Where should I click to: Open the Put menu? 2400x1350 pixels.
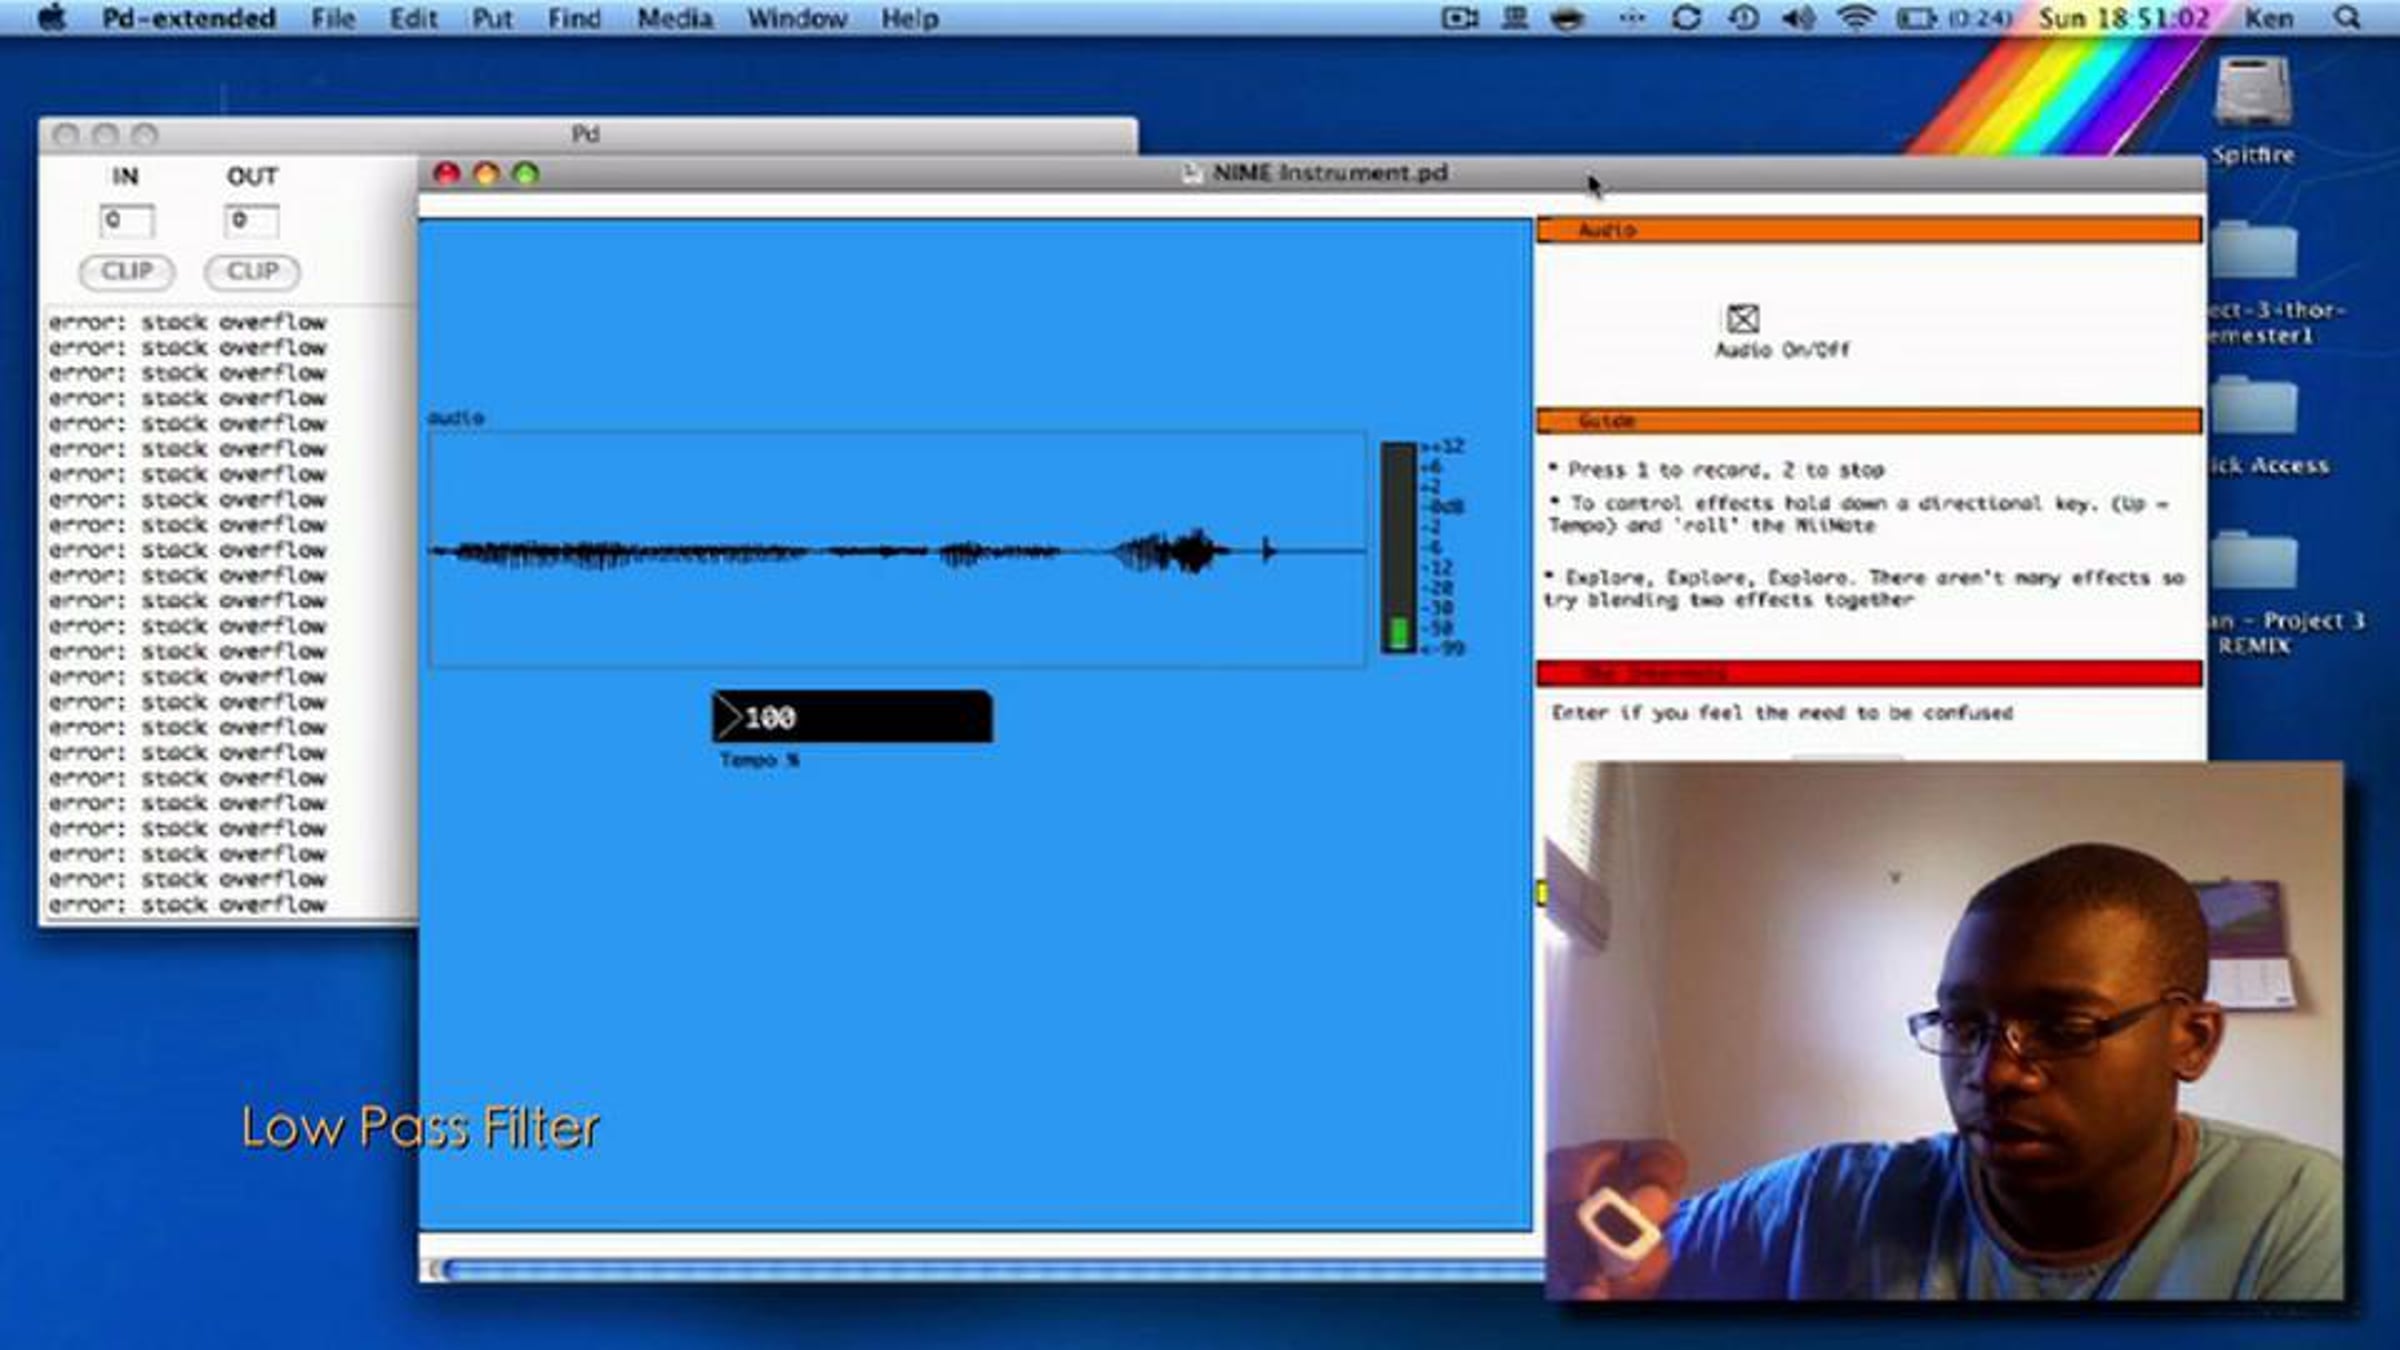(492, 18)
